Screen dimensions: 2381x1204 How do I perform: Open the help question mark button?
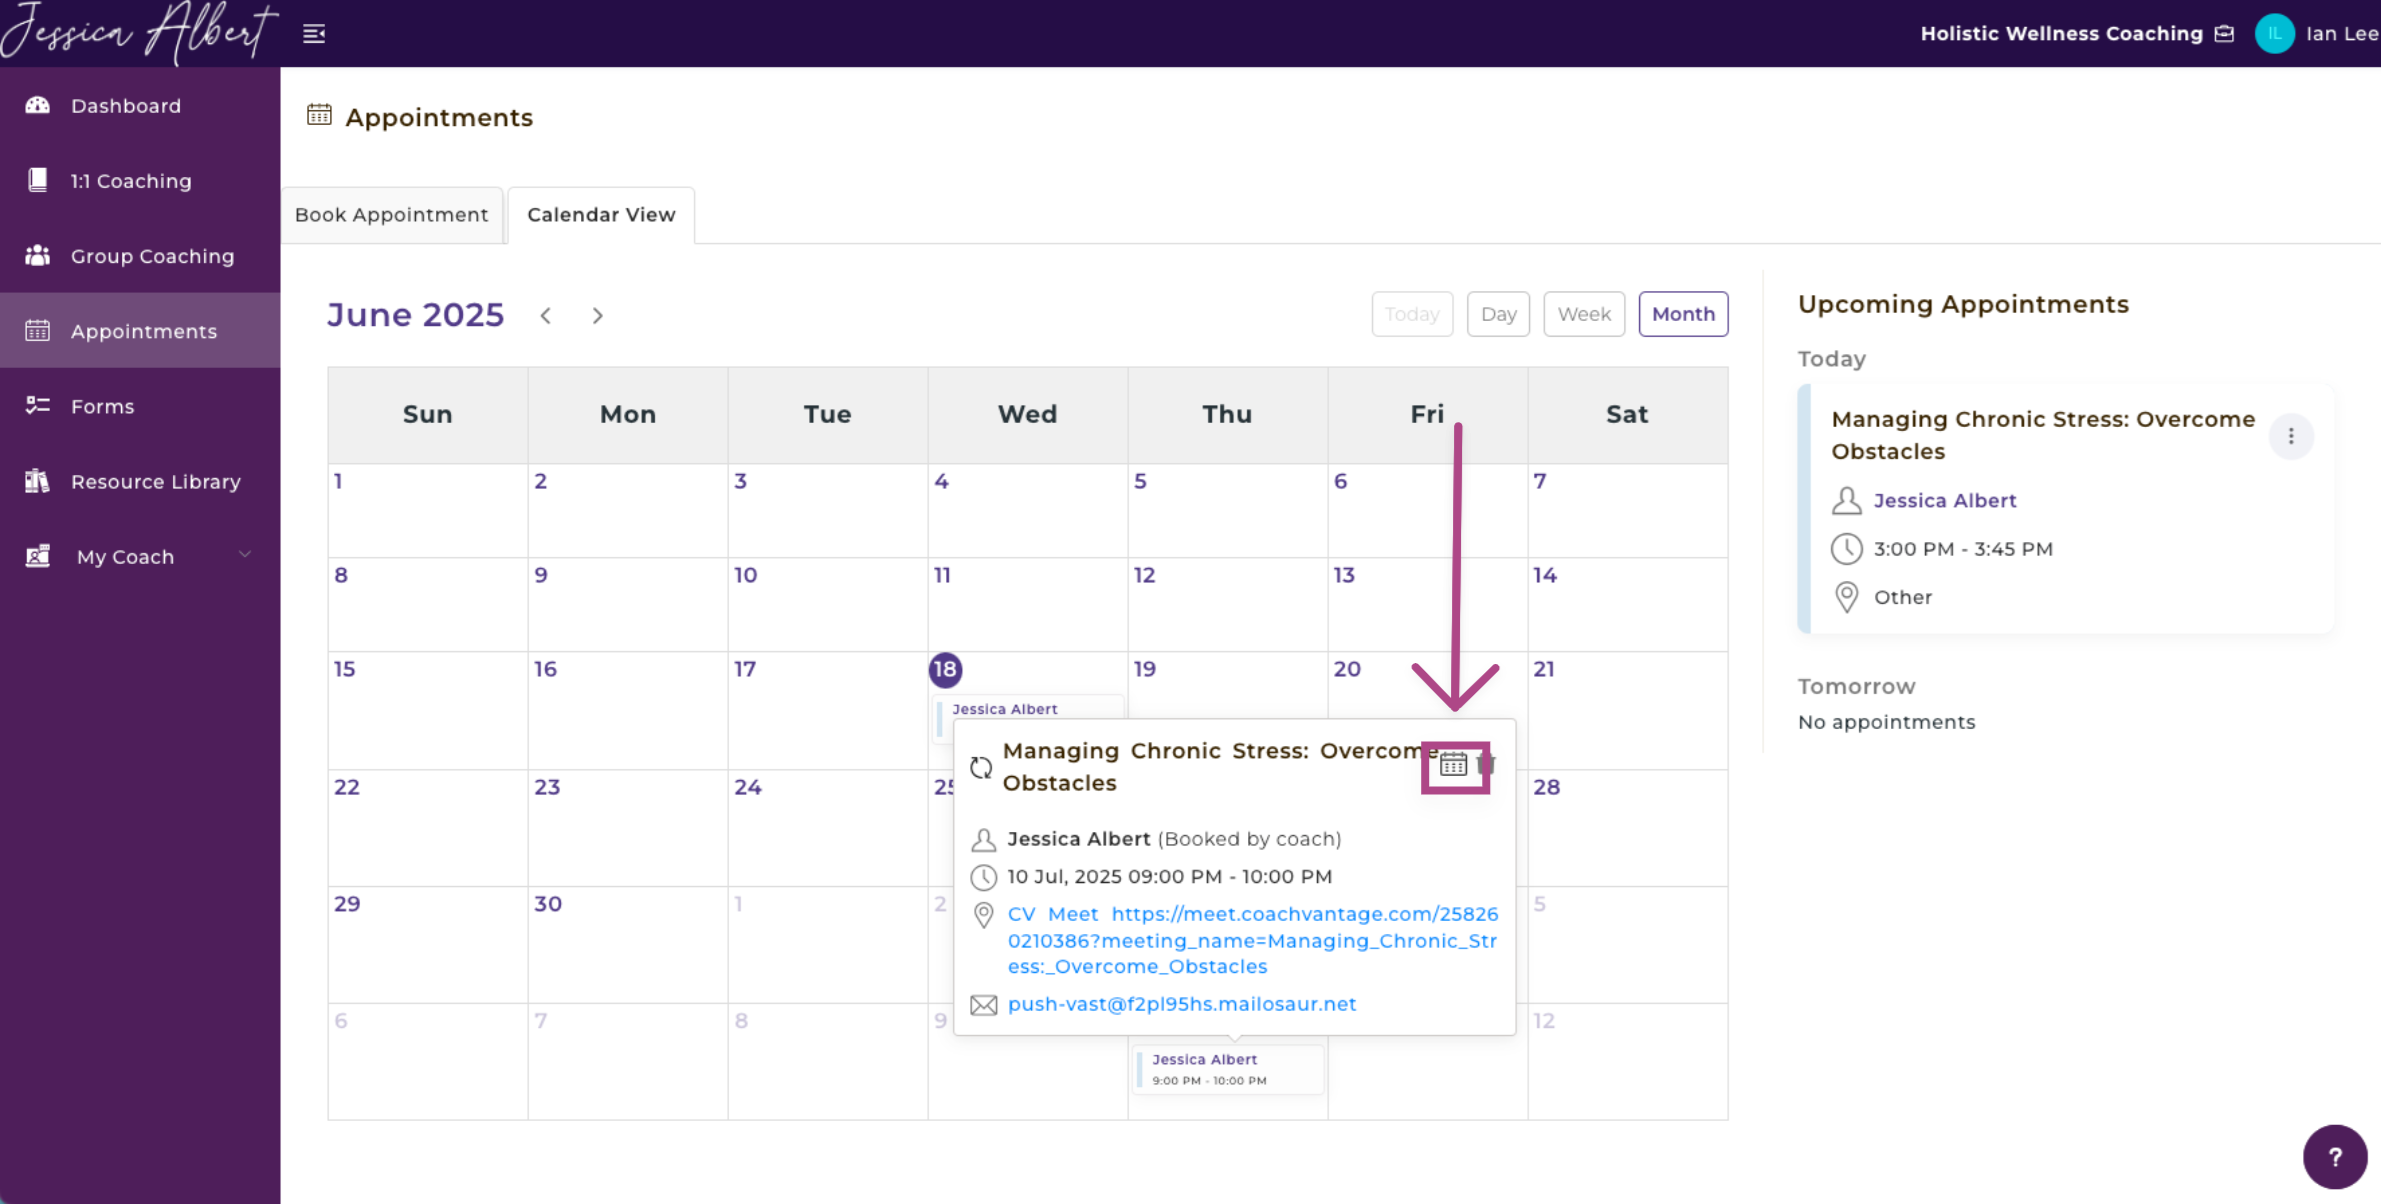(2335, 1156)
